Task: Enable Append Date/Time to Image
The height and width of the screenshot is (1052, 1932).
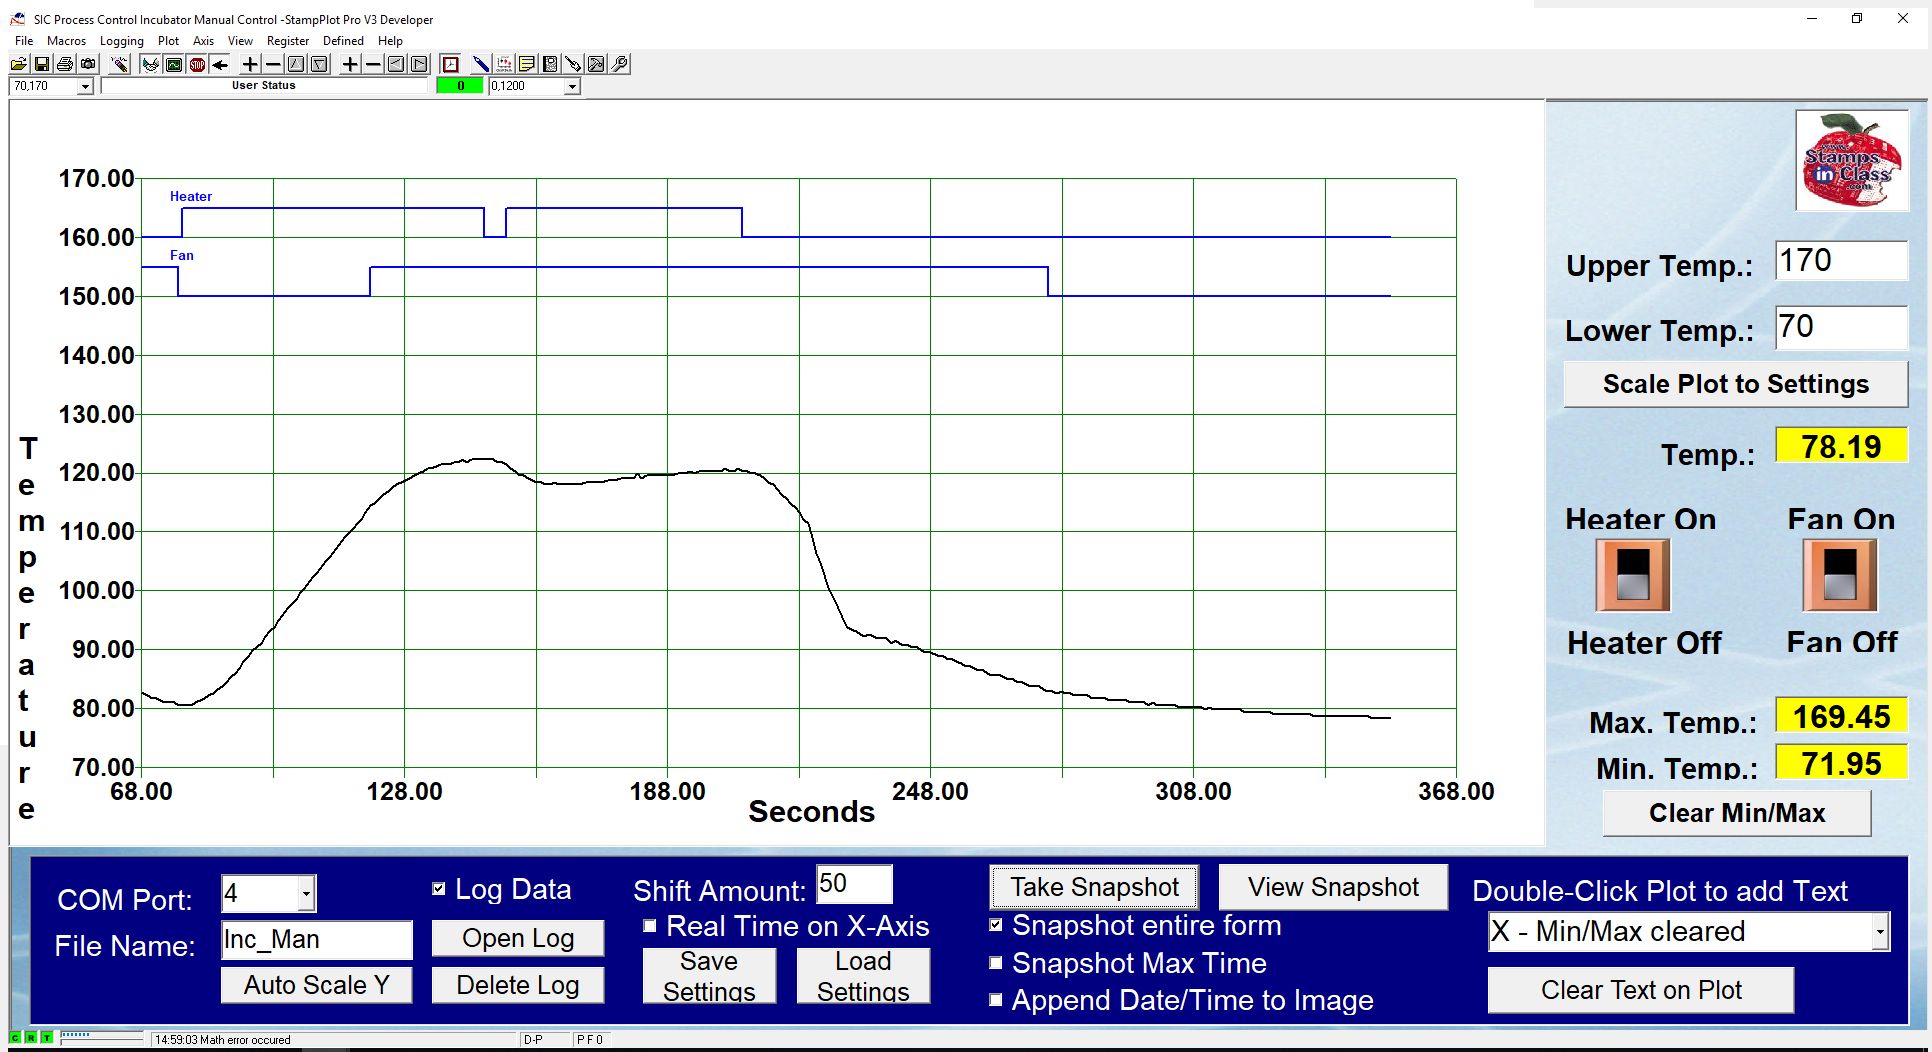Action: pos(995,1000)
